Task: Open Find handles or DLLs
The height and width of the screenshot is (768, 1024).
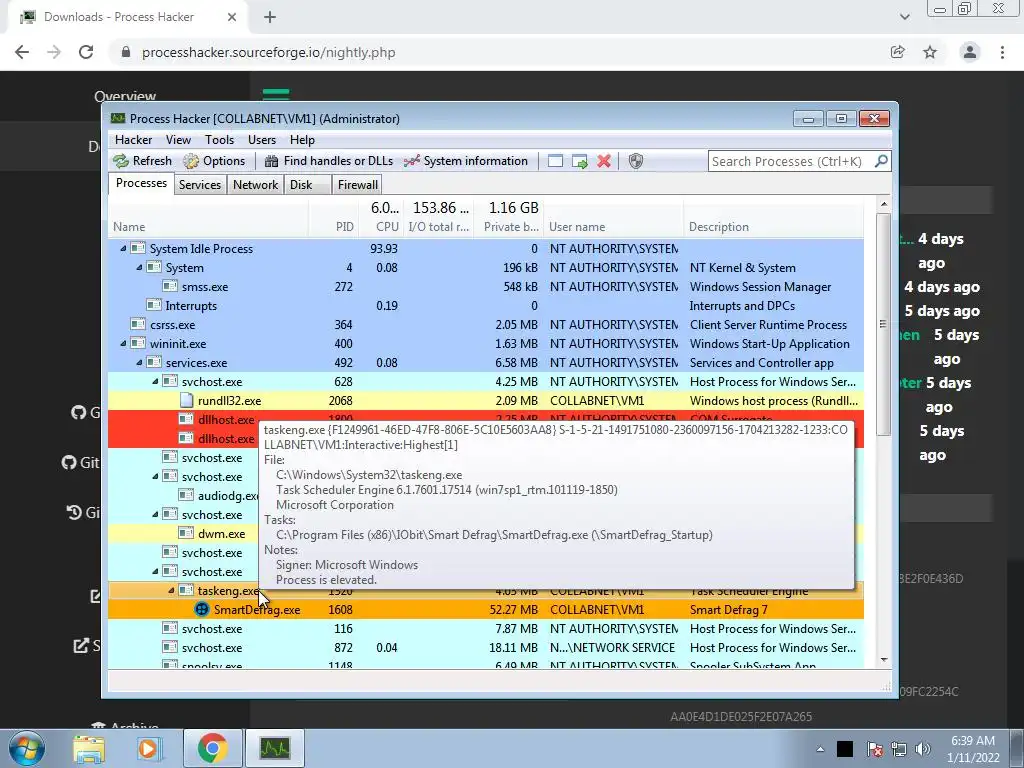Action: click(328, 161)
